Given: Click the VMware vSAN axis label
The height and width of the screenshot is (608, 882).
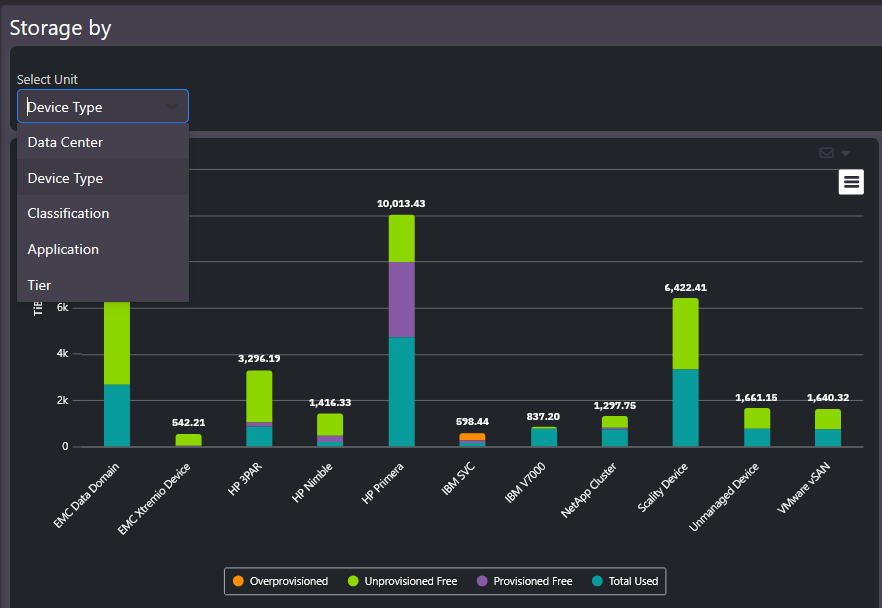Looking at the screenshot, I should pos(804,488).
